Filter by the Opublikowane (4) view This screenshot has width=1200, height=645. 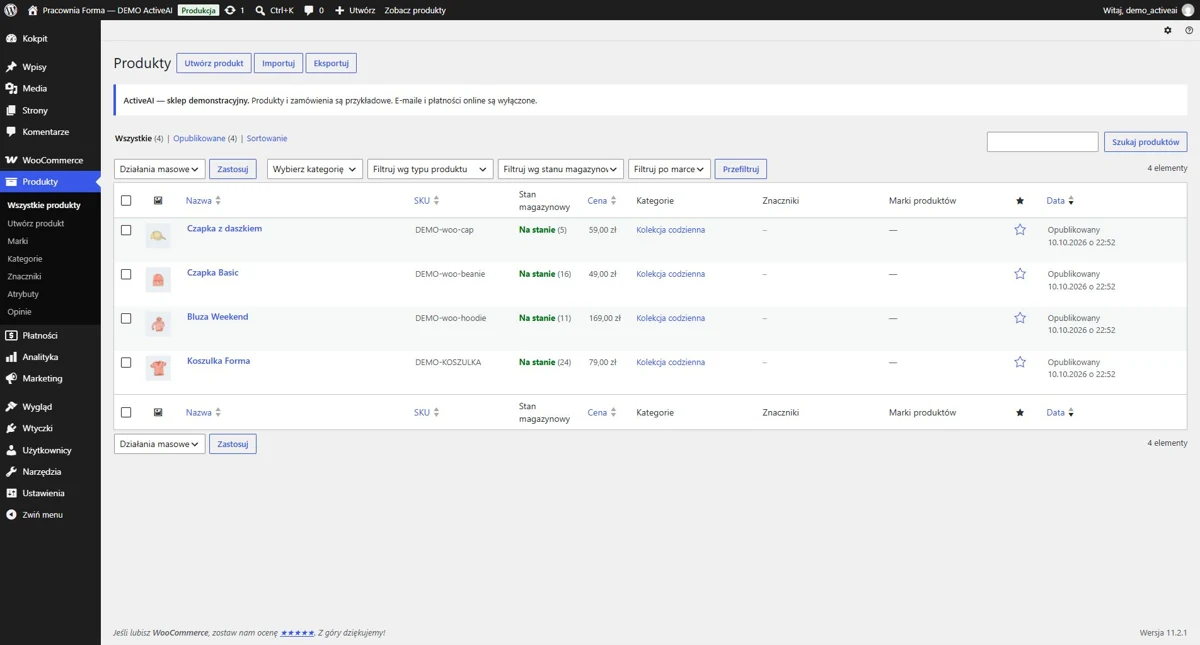click(205, 139)
